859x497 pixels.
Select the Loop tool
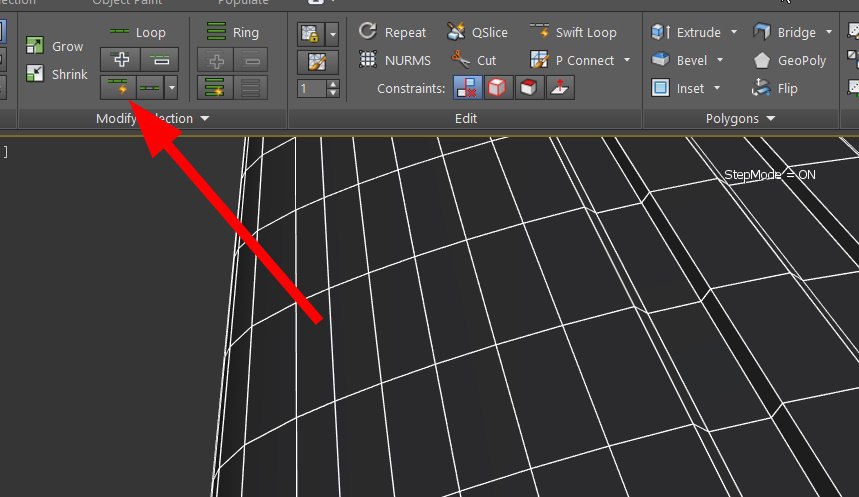tap(138, 32)
